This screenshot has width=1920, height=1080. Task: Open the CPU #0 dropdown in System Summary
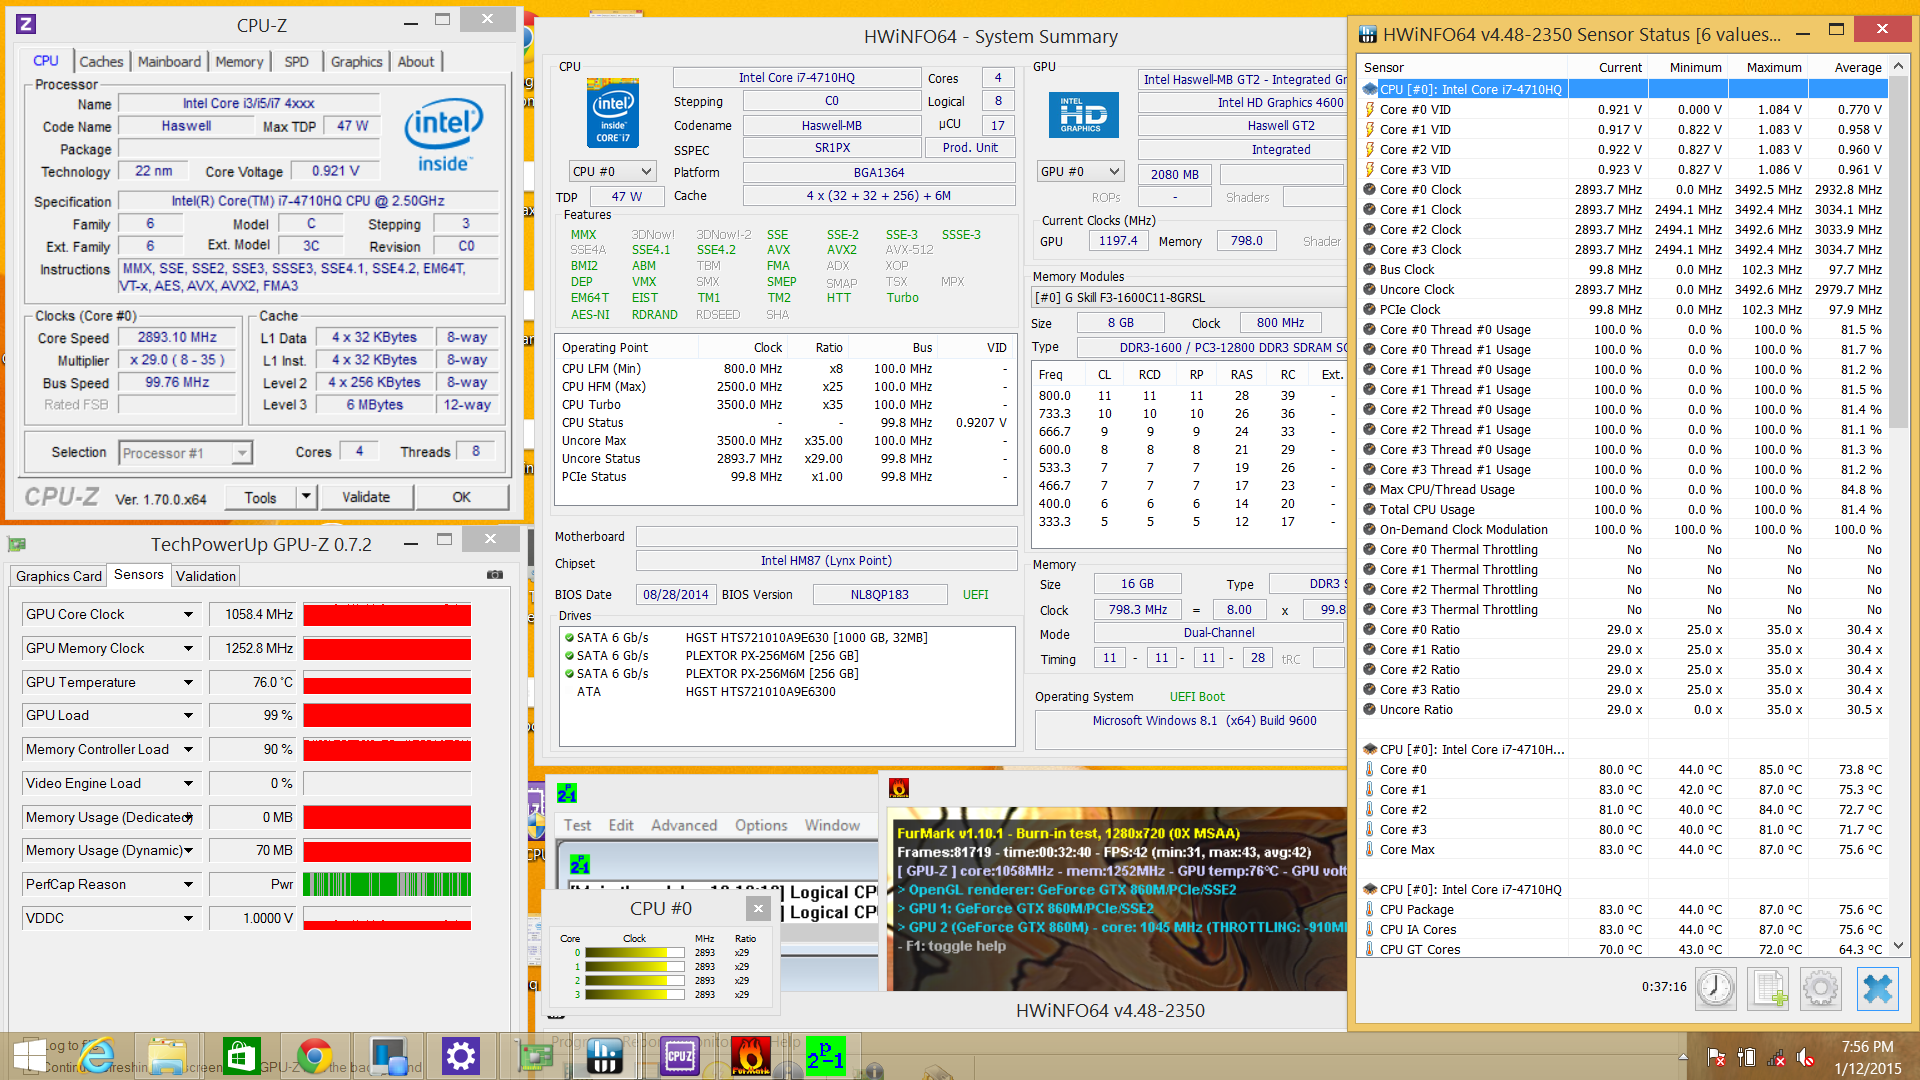[x=612, y=172]
